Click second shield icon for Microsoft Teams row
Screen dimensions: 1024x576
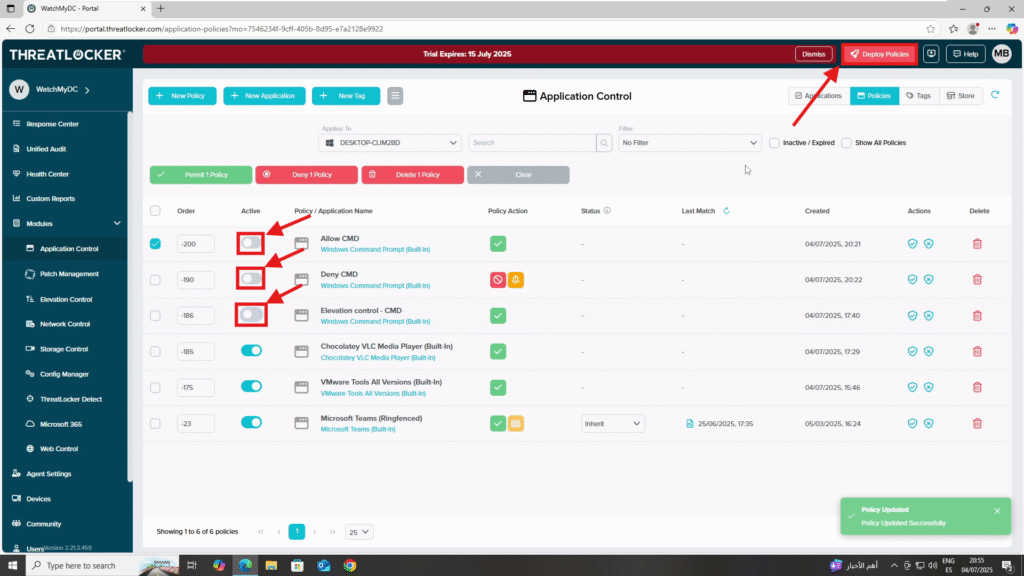929,423
